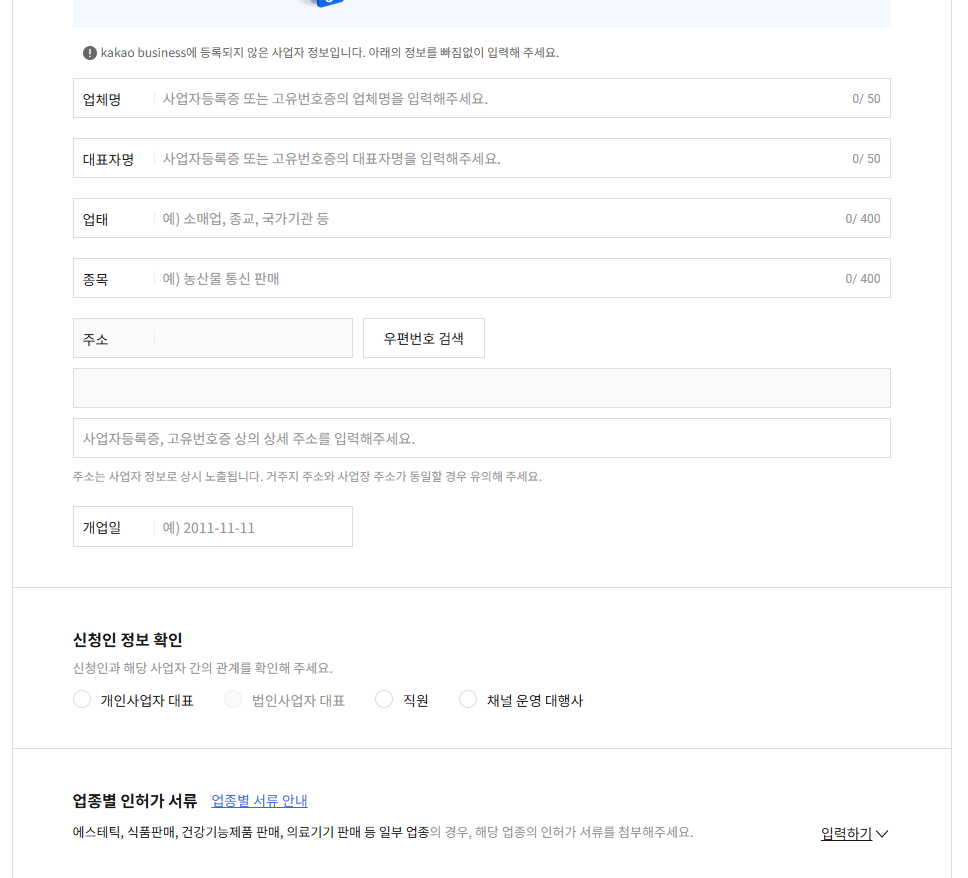This screenshot has height=878, width=968.
Task: Focus the 개업일 opening date field
Action: click(x=213, y=527)
